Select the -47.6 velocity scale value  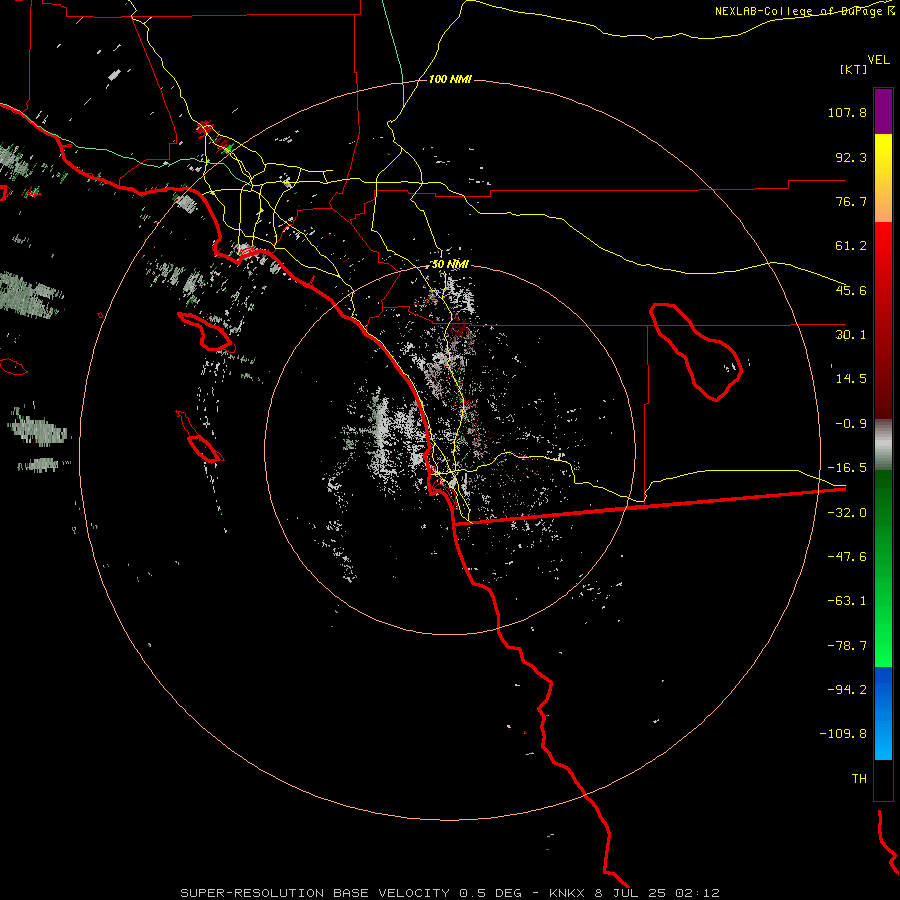click(847, 557)
